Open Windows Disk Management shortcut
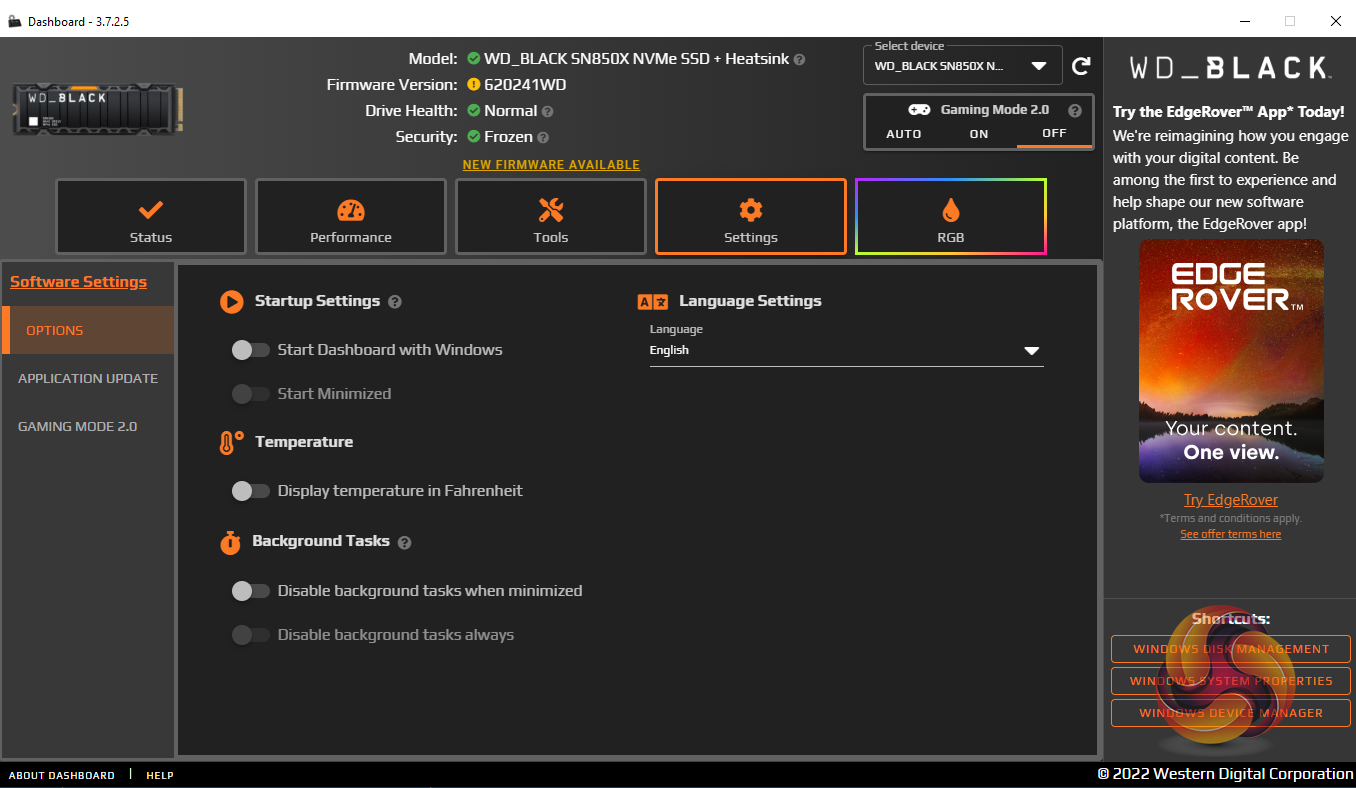The height and width of the screenshot is (788, 1356). pyautogui.click(x=1230, y=649)
